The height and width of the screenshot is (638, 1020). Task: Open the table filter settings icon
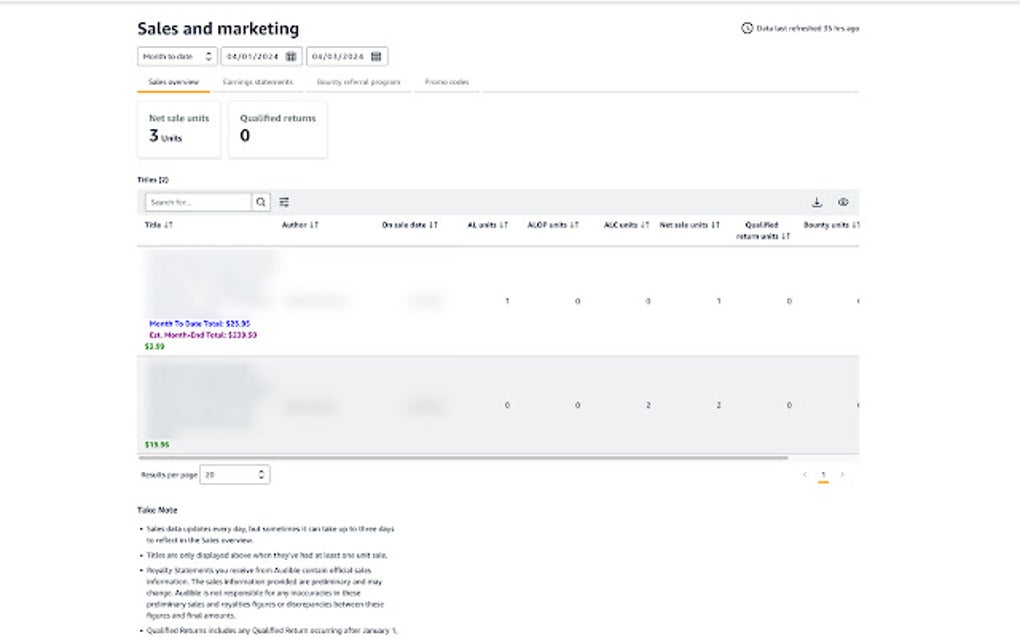coord(285,202)
